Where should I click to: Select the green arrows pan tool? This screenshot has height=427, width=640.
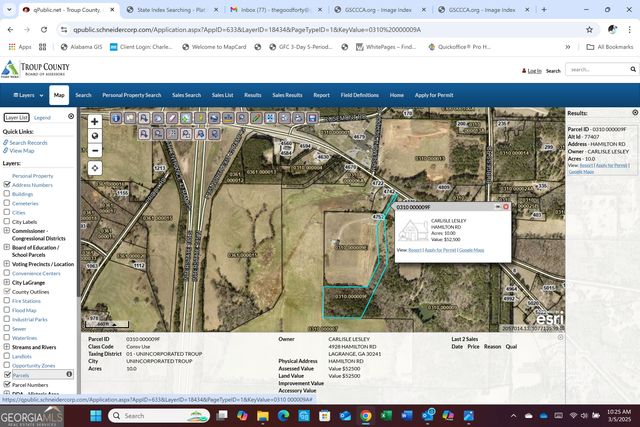click(186, 118)
